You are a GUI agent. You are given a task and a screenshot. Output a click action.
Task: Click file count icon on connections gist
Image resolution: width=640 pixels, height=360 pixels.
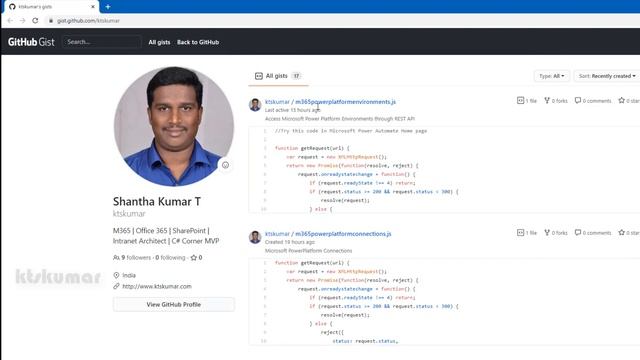tap(520, 233)
